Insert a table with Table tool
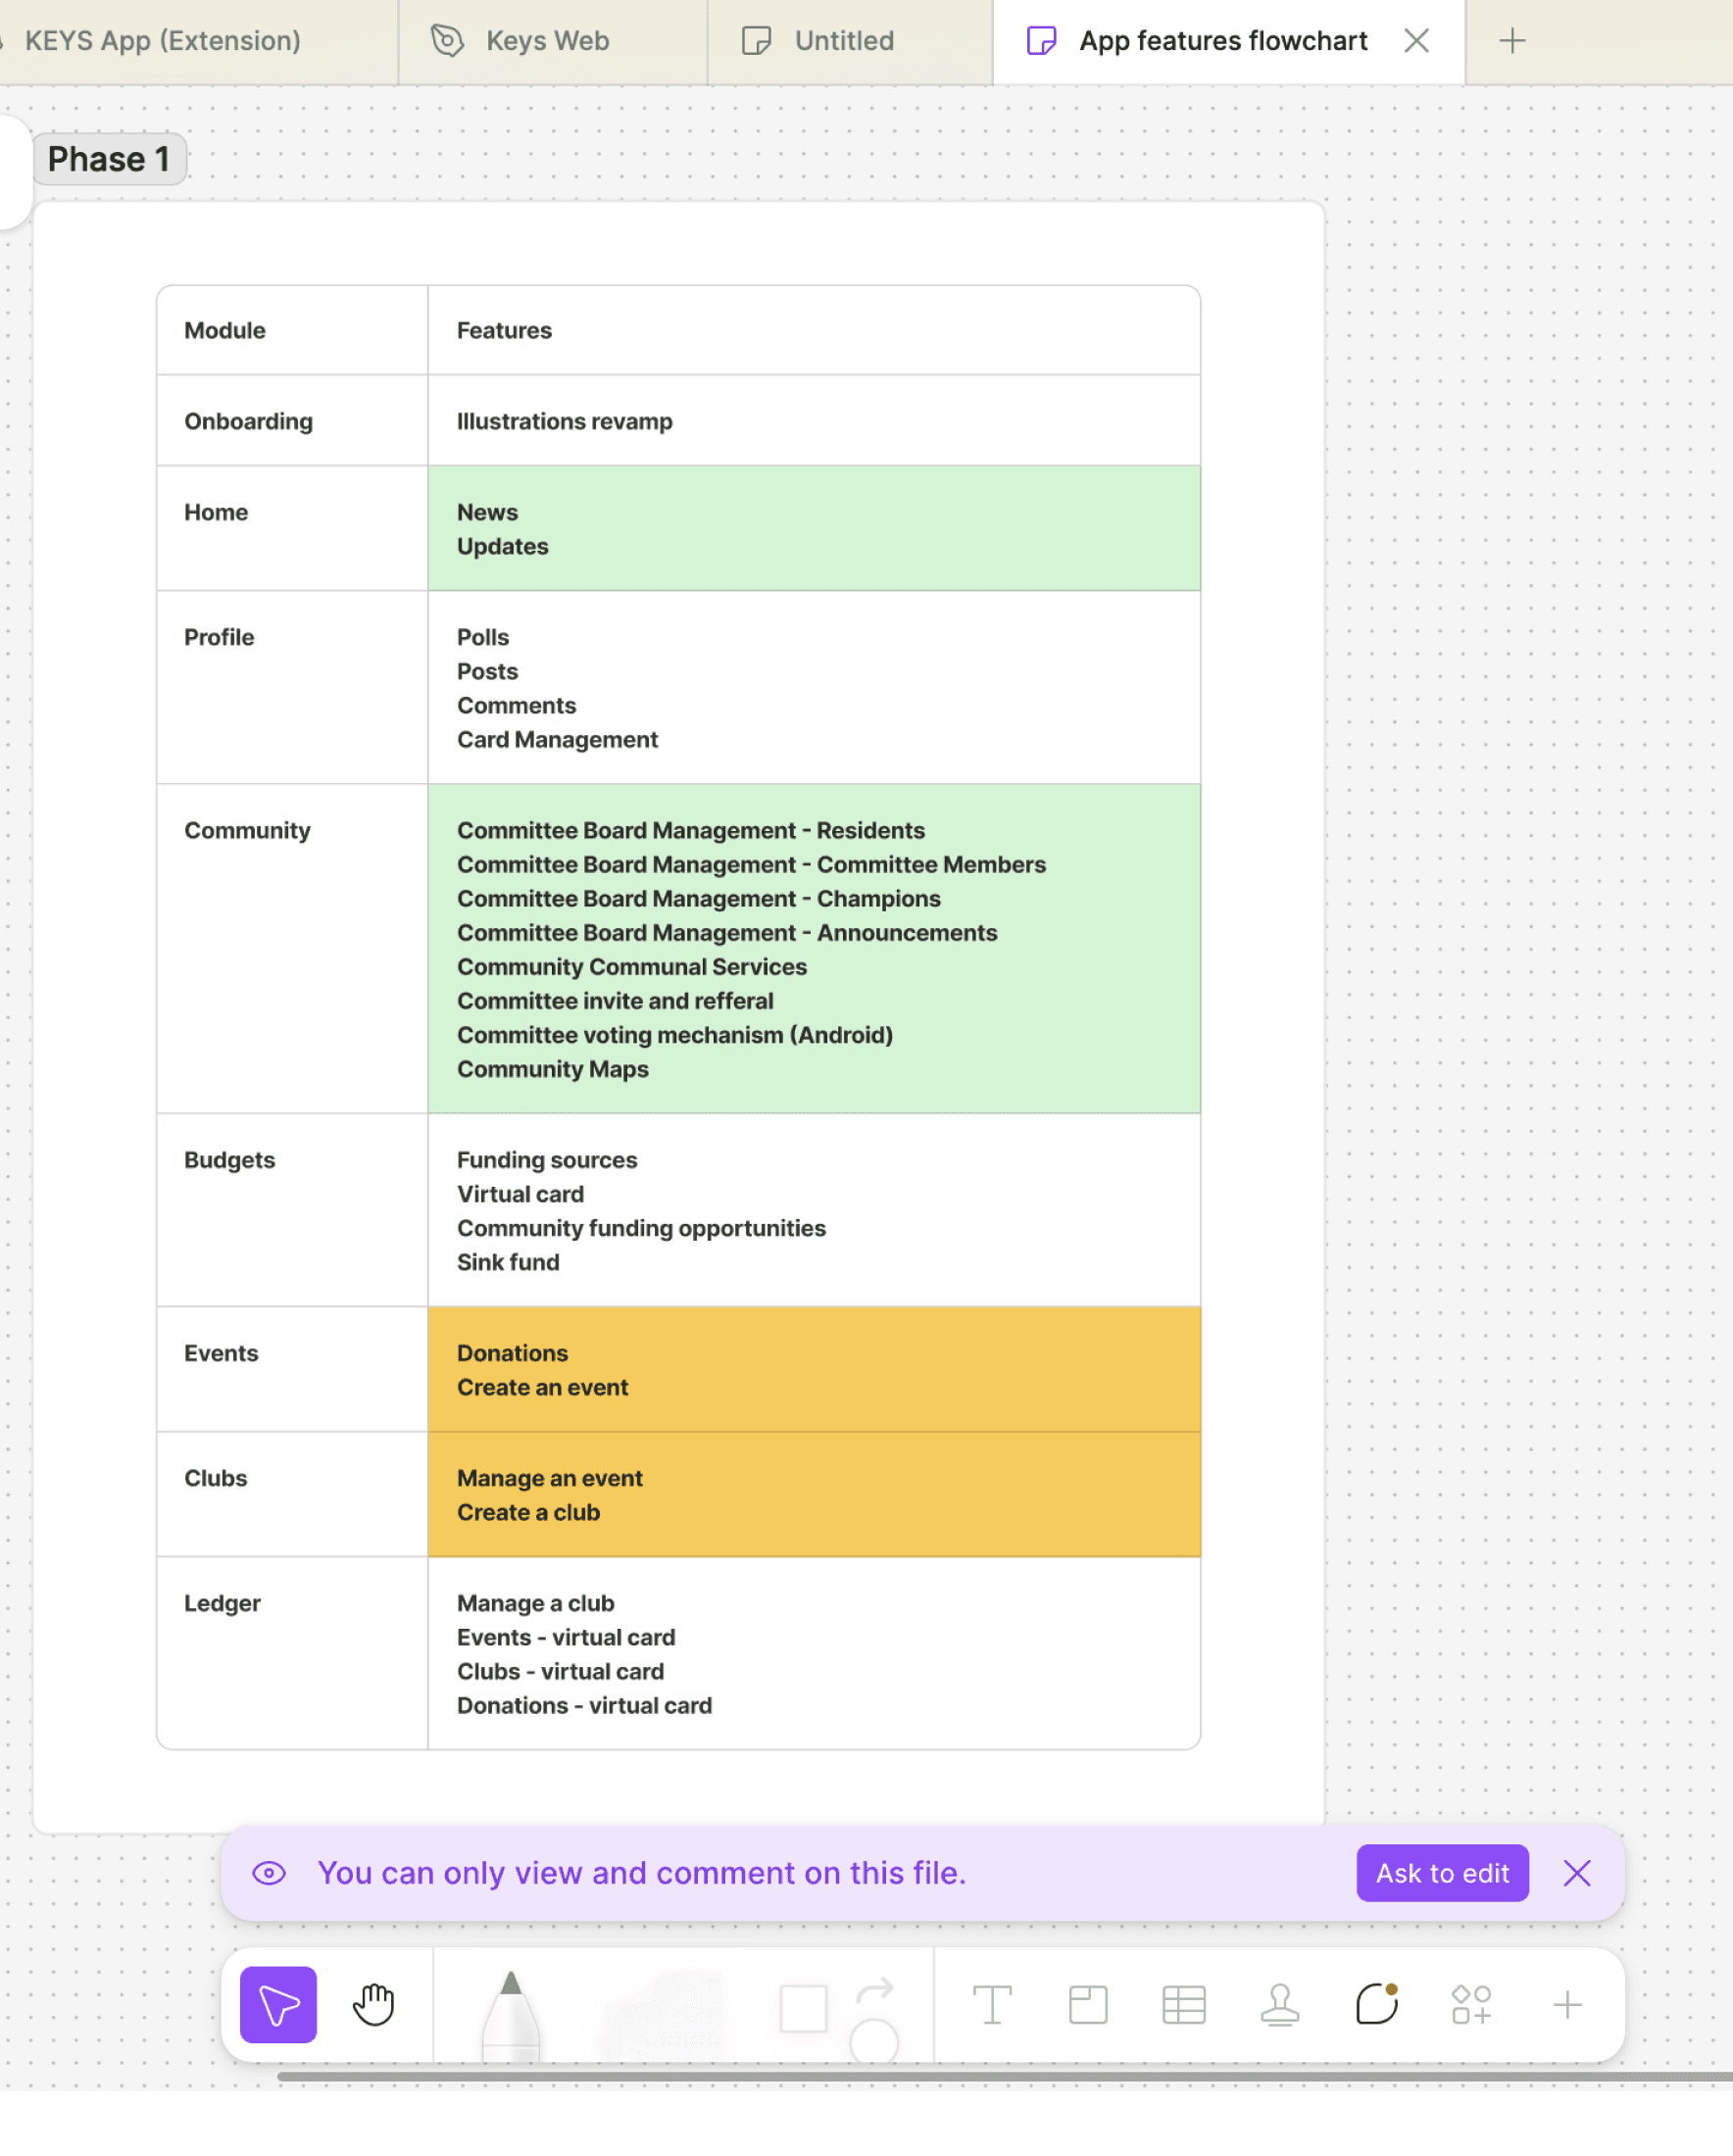 coord(1184,2005)
